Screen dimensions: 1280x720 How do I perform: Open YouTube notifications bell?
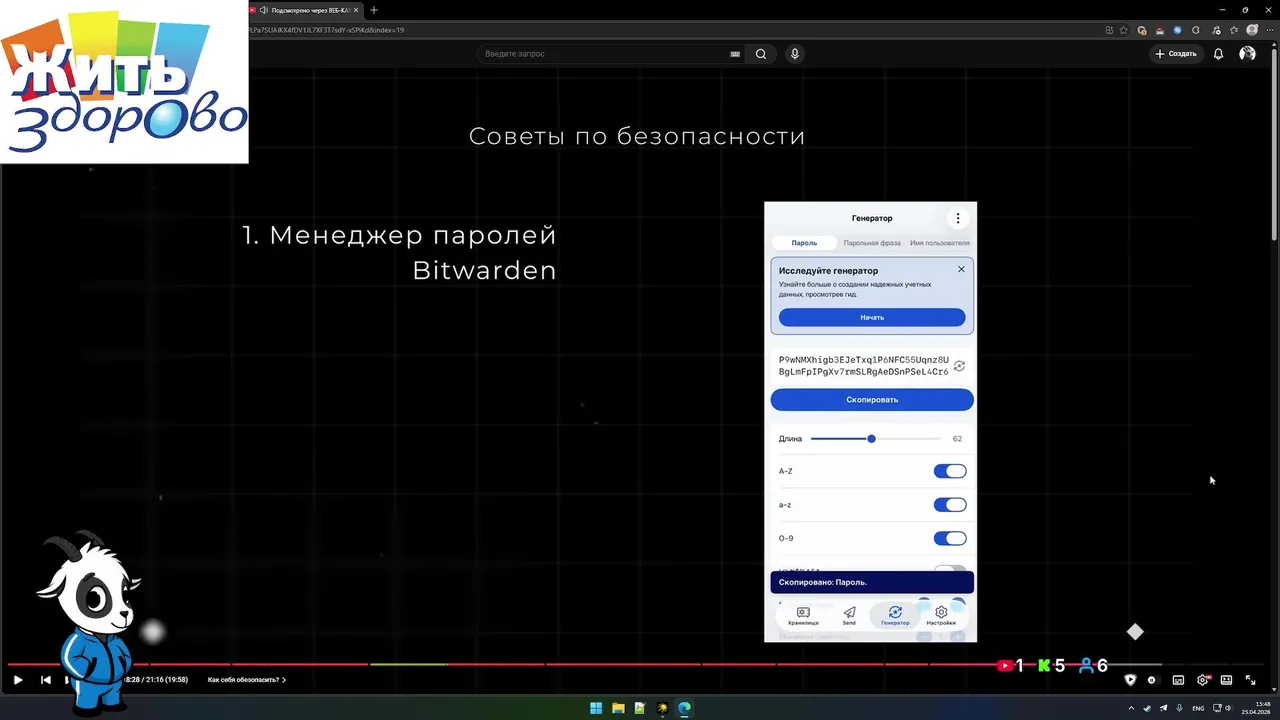point(1218,54)
